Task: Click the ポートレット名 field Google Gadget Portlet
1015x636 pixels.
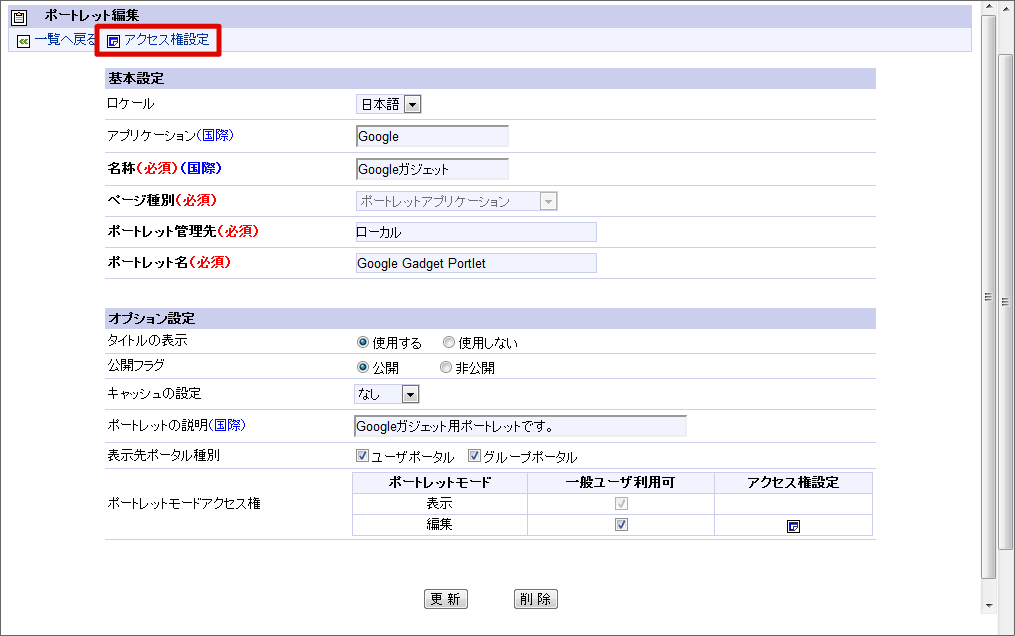Action: [476, 263]
